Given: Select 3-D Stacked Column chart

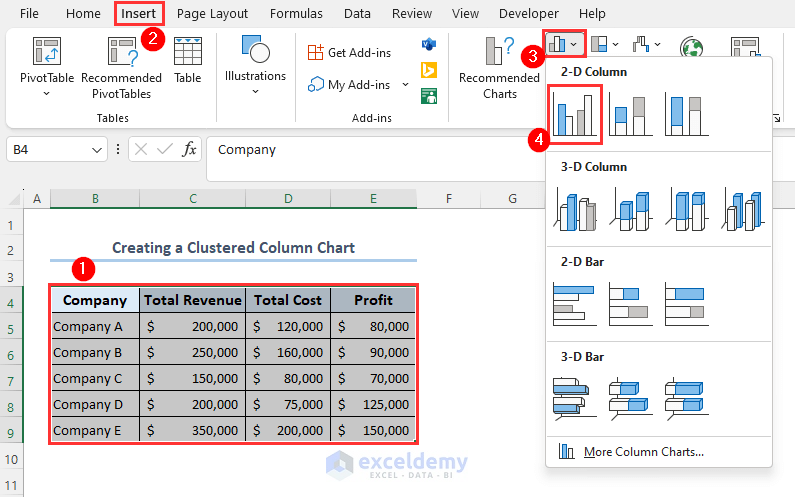Looking at the screenshot, I should pyautogui.click(x=631, y=209).
